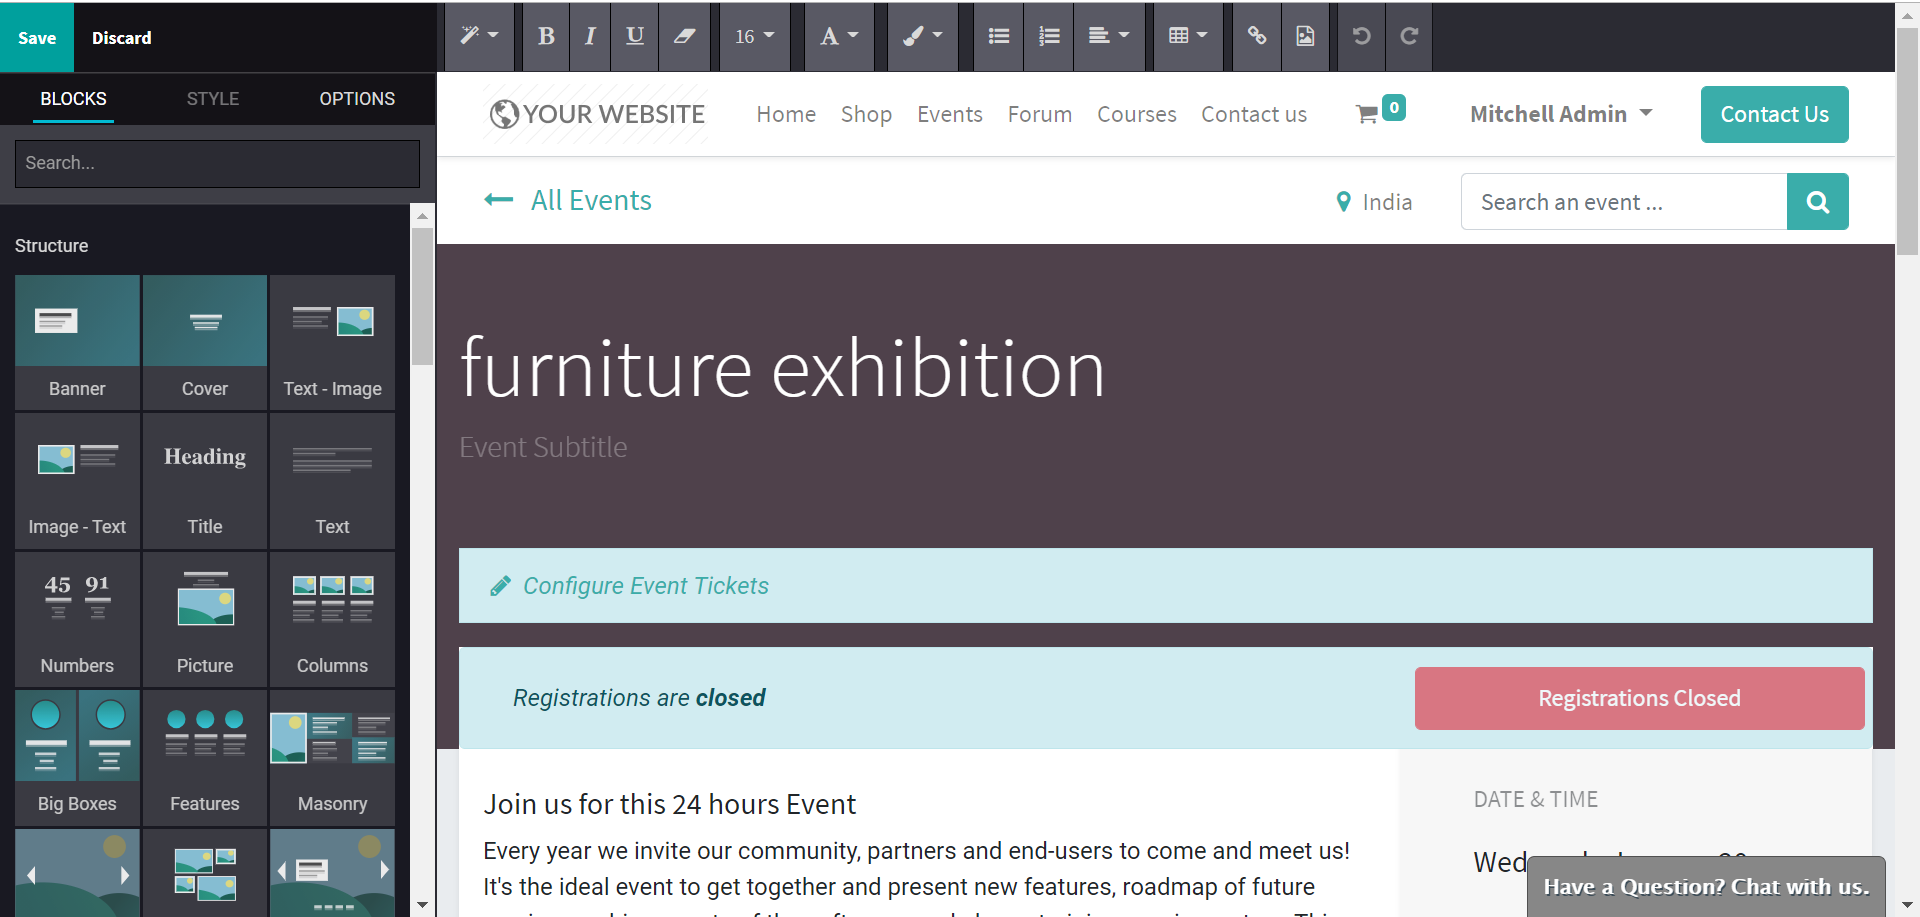
Task: Open the font color A dropdown
Action: coord(839,36)
